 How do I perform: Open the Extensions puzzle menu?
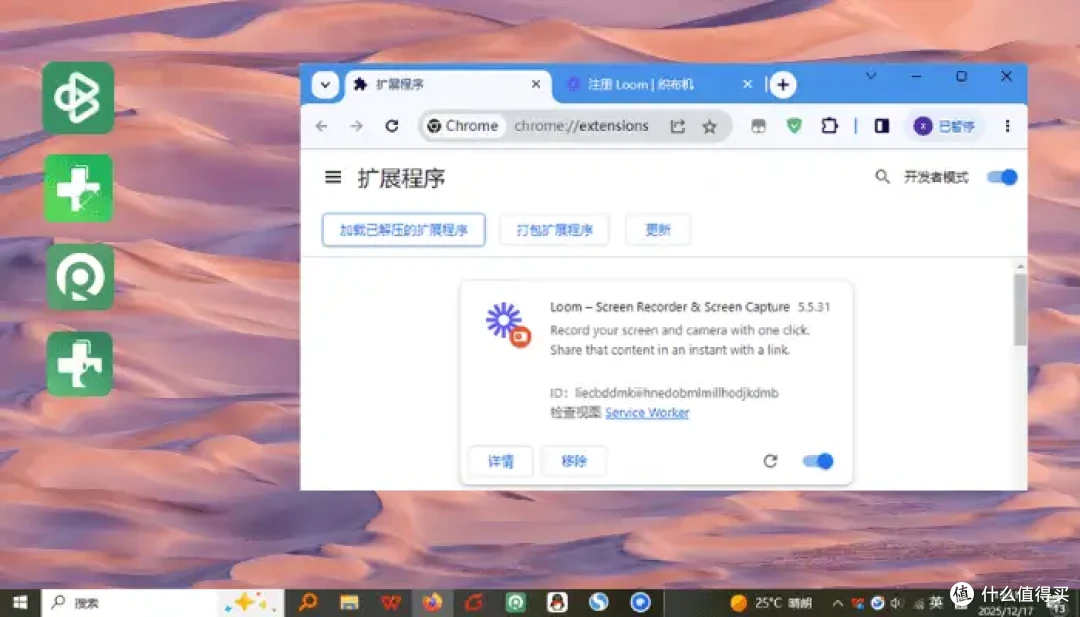pos(829,125)
